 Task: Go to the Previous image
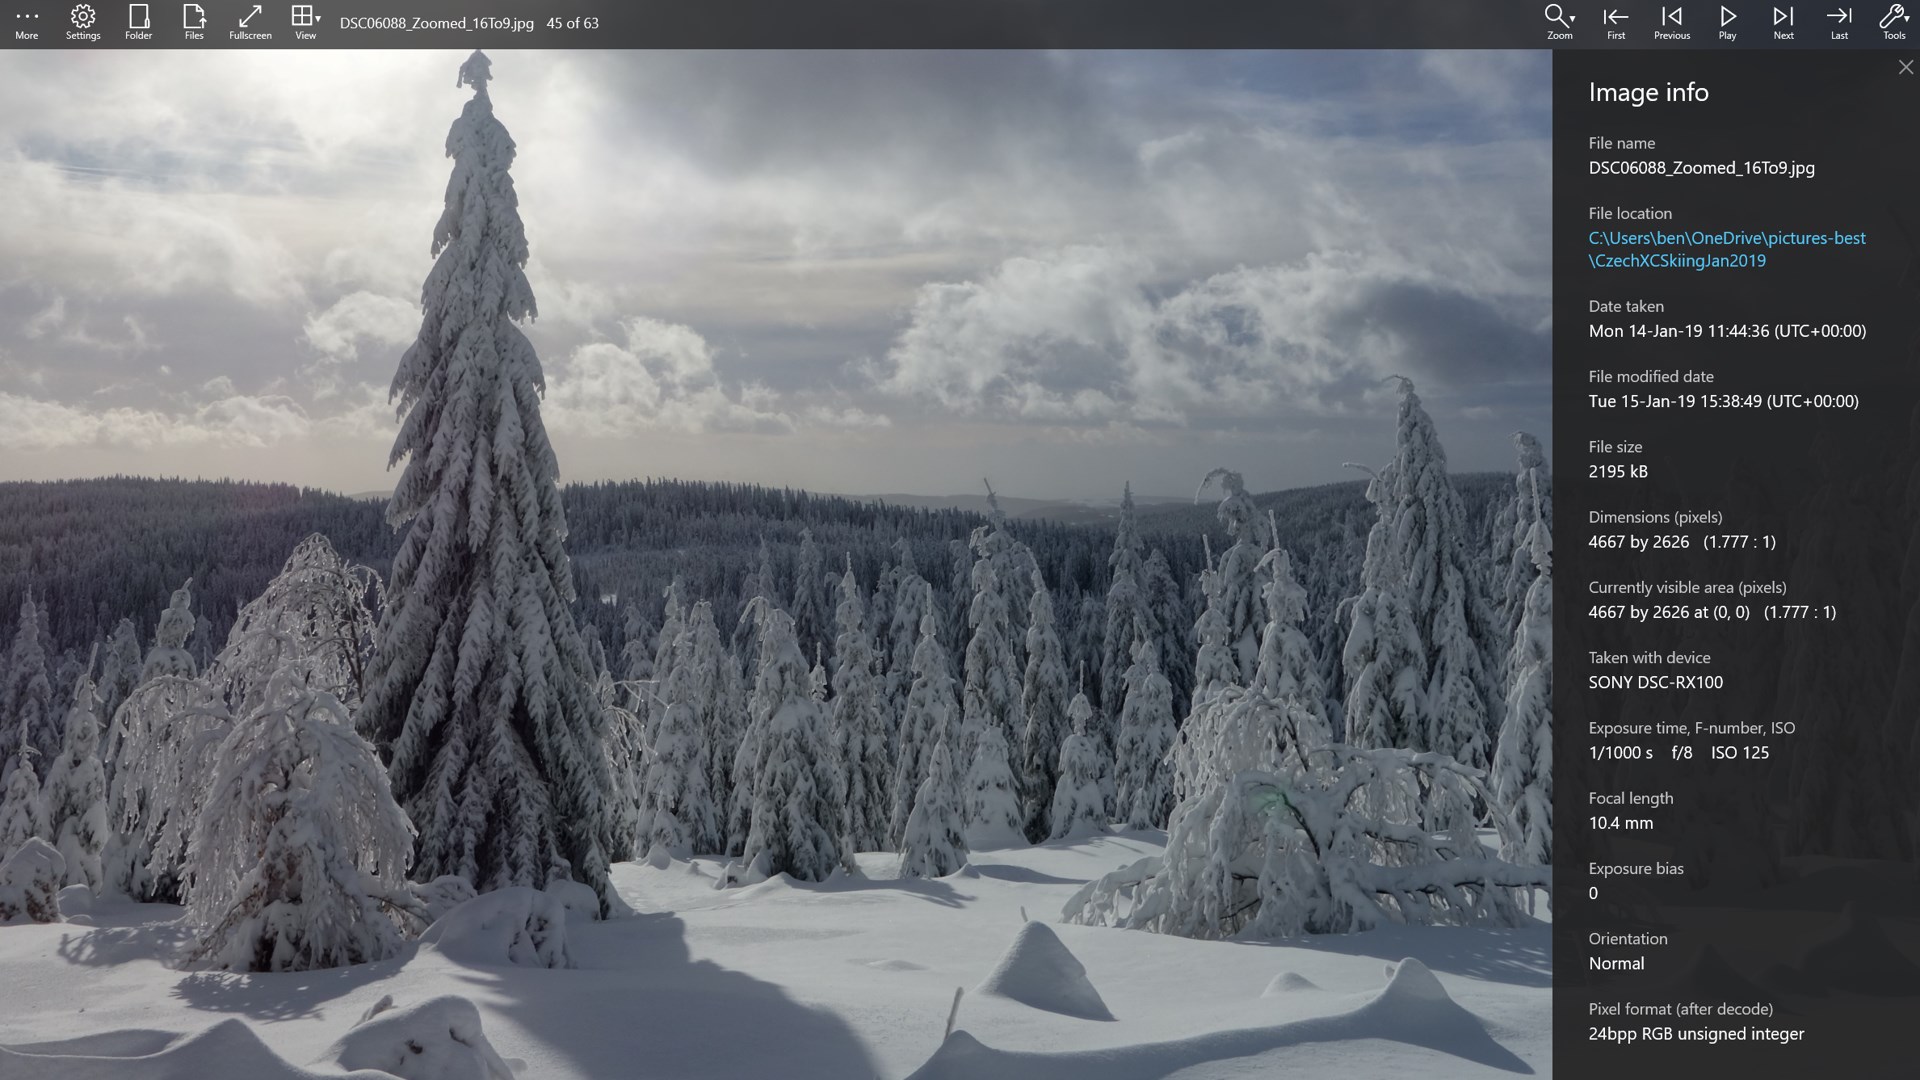coord(1670,17)
